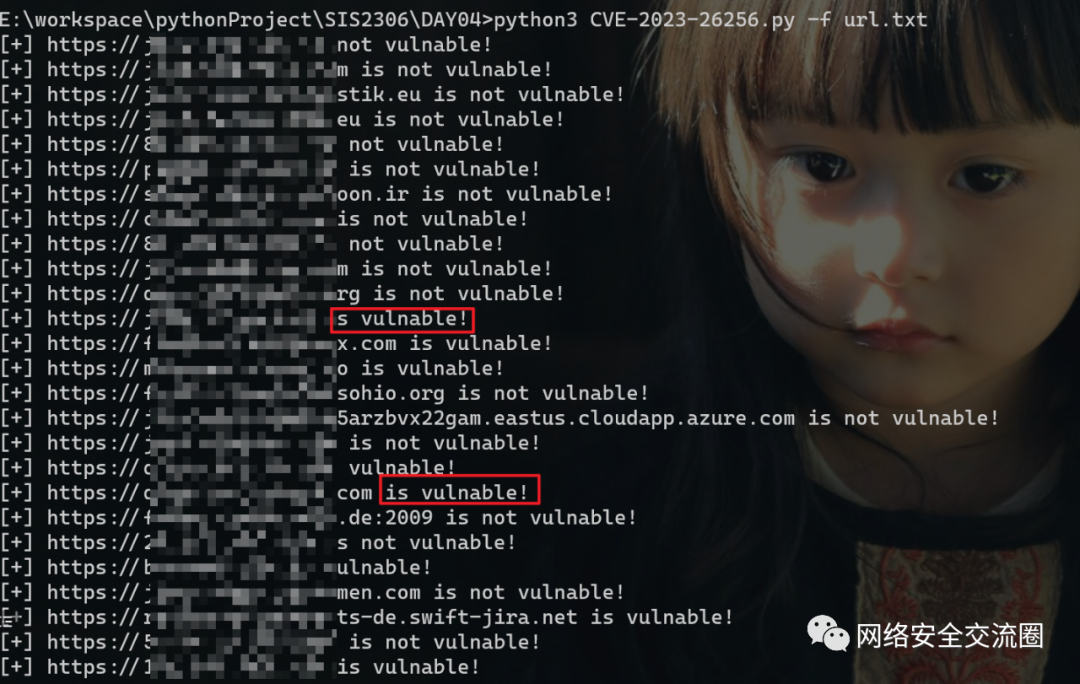Click the "sohio.org is not vulnable!" line
The width and height of the screenshot is (1080, 684).
coord(492,393)
